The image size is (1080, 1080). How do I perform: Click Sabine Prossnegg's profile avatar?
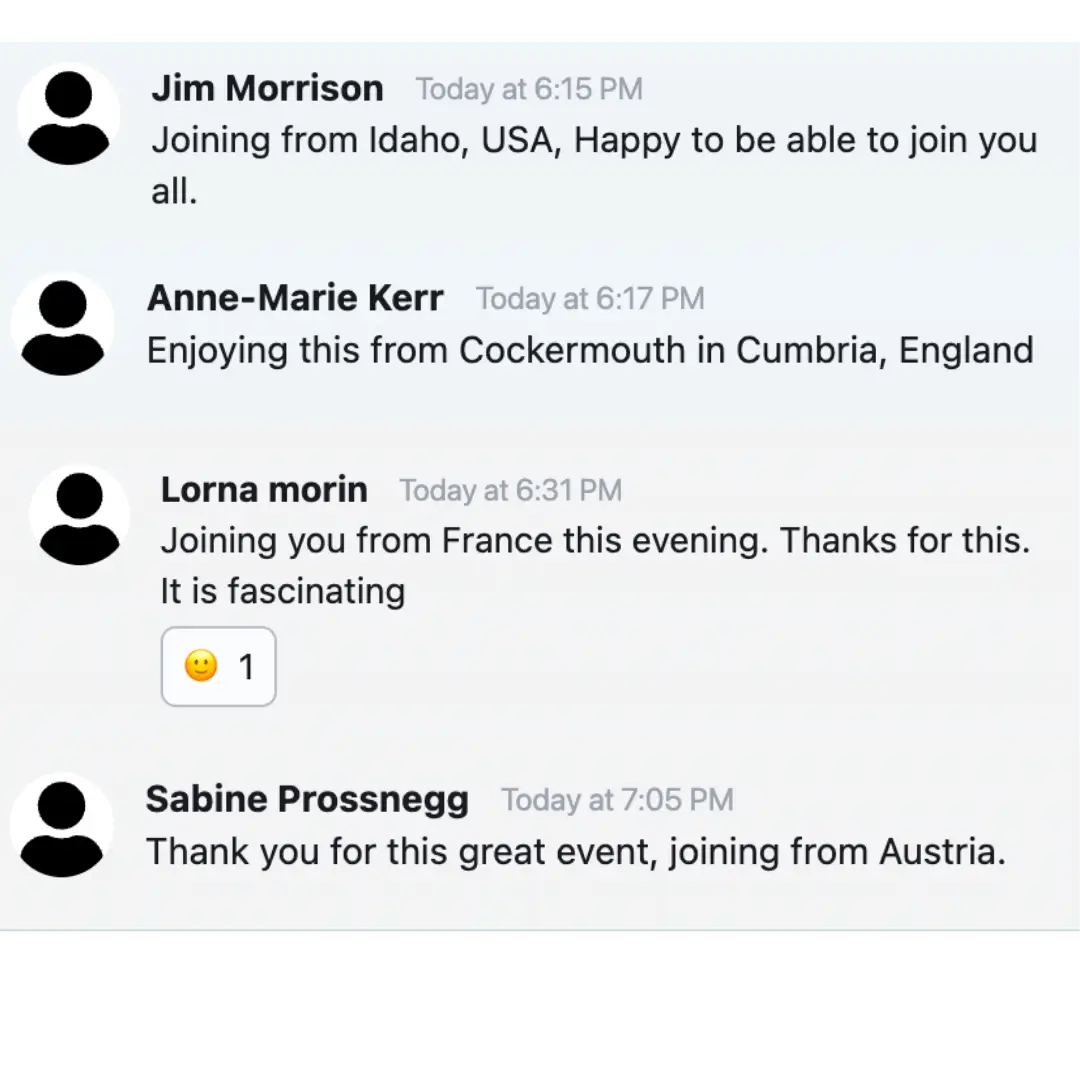pyautogui.click(x=62, y=825)
